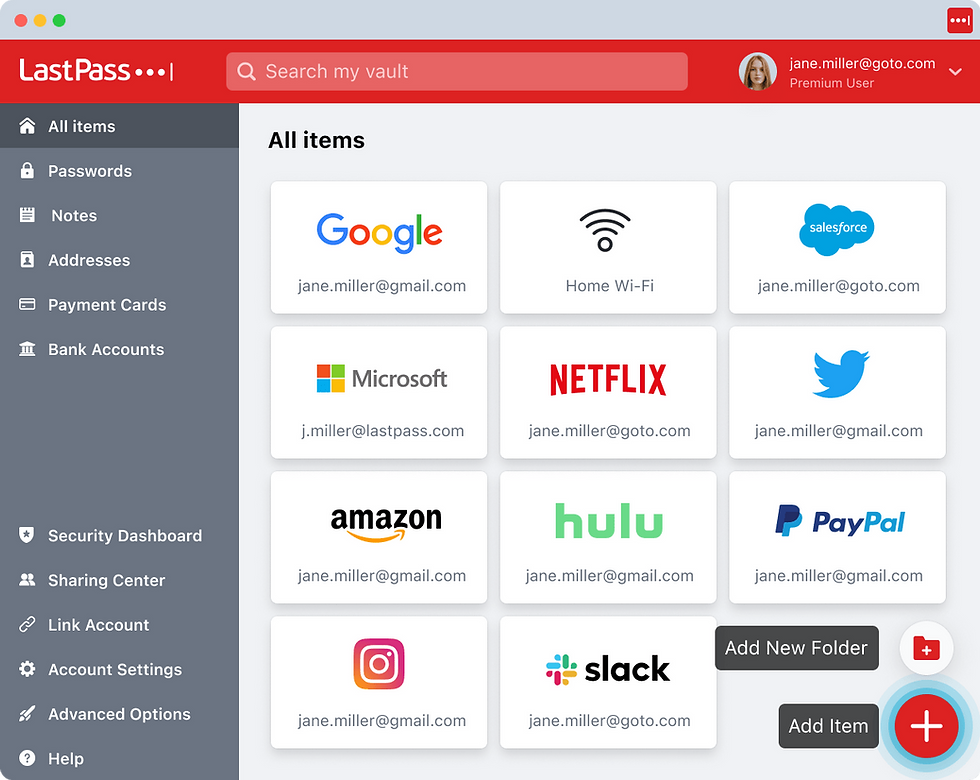Open the Slack vault item
Image resolution: width=980 pixels, height=780 pixels.
(608, 682)
